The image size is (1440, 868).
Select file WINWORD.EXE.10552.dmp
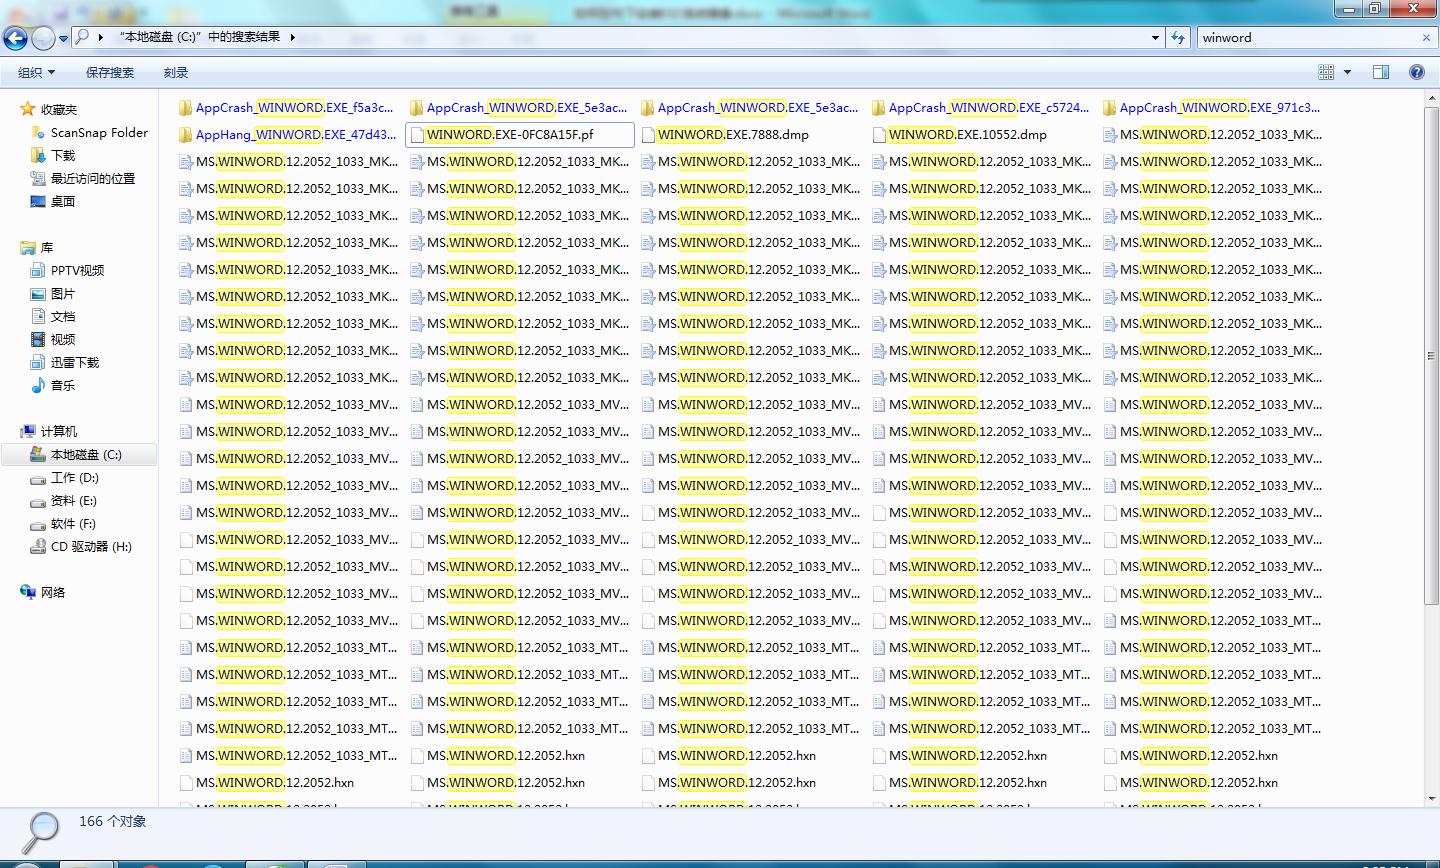pos(959,134)
